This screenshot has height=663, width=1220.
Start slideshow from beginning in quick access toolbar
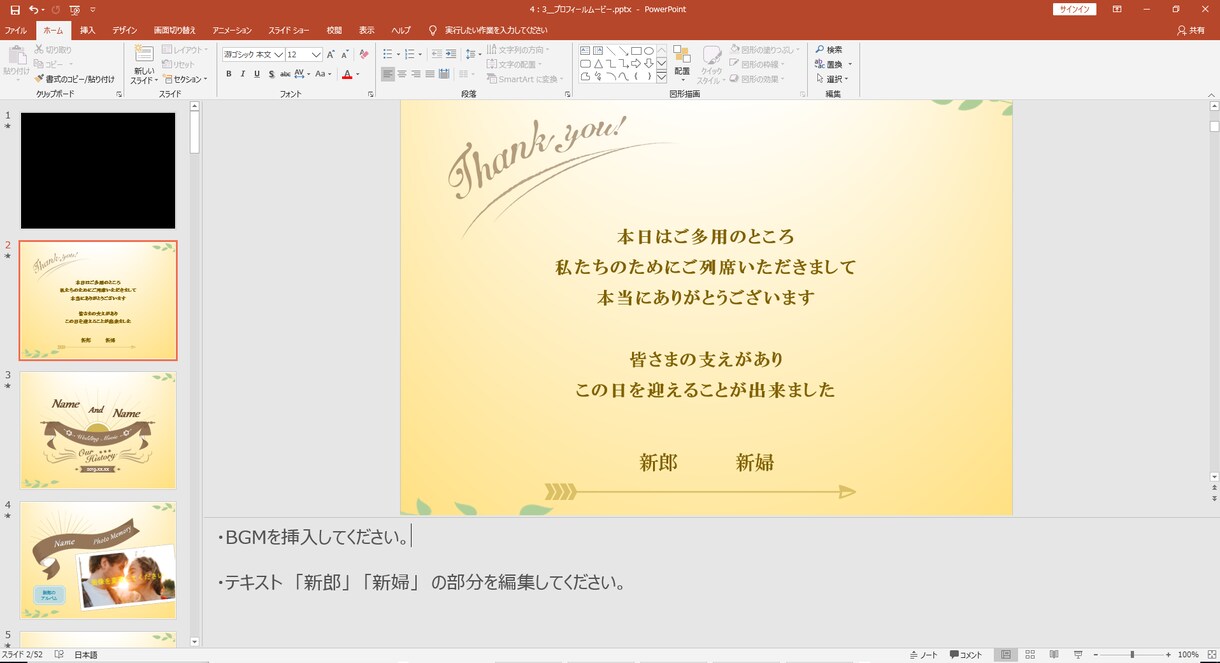74,9
